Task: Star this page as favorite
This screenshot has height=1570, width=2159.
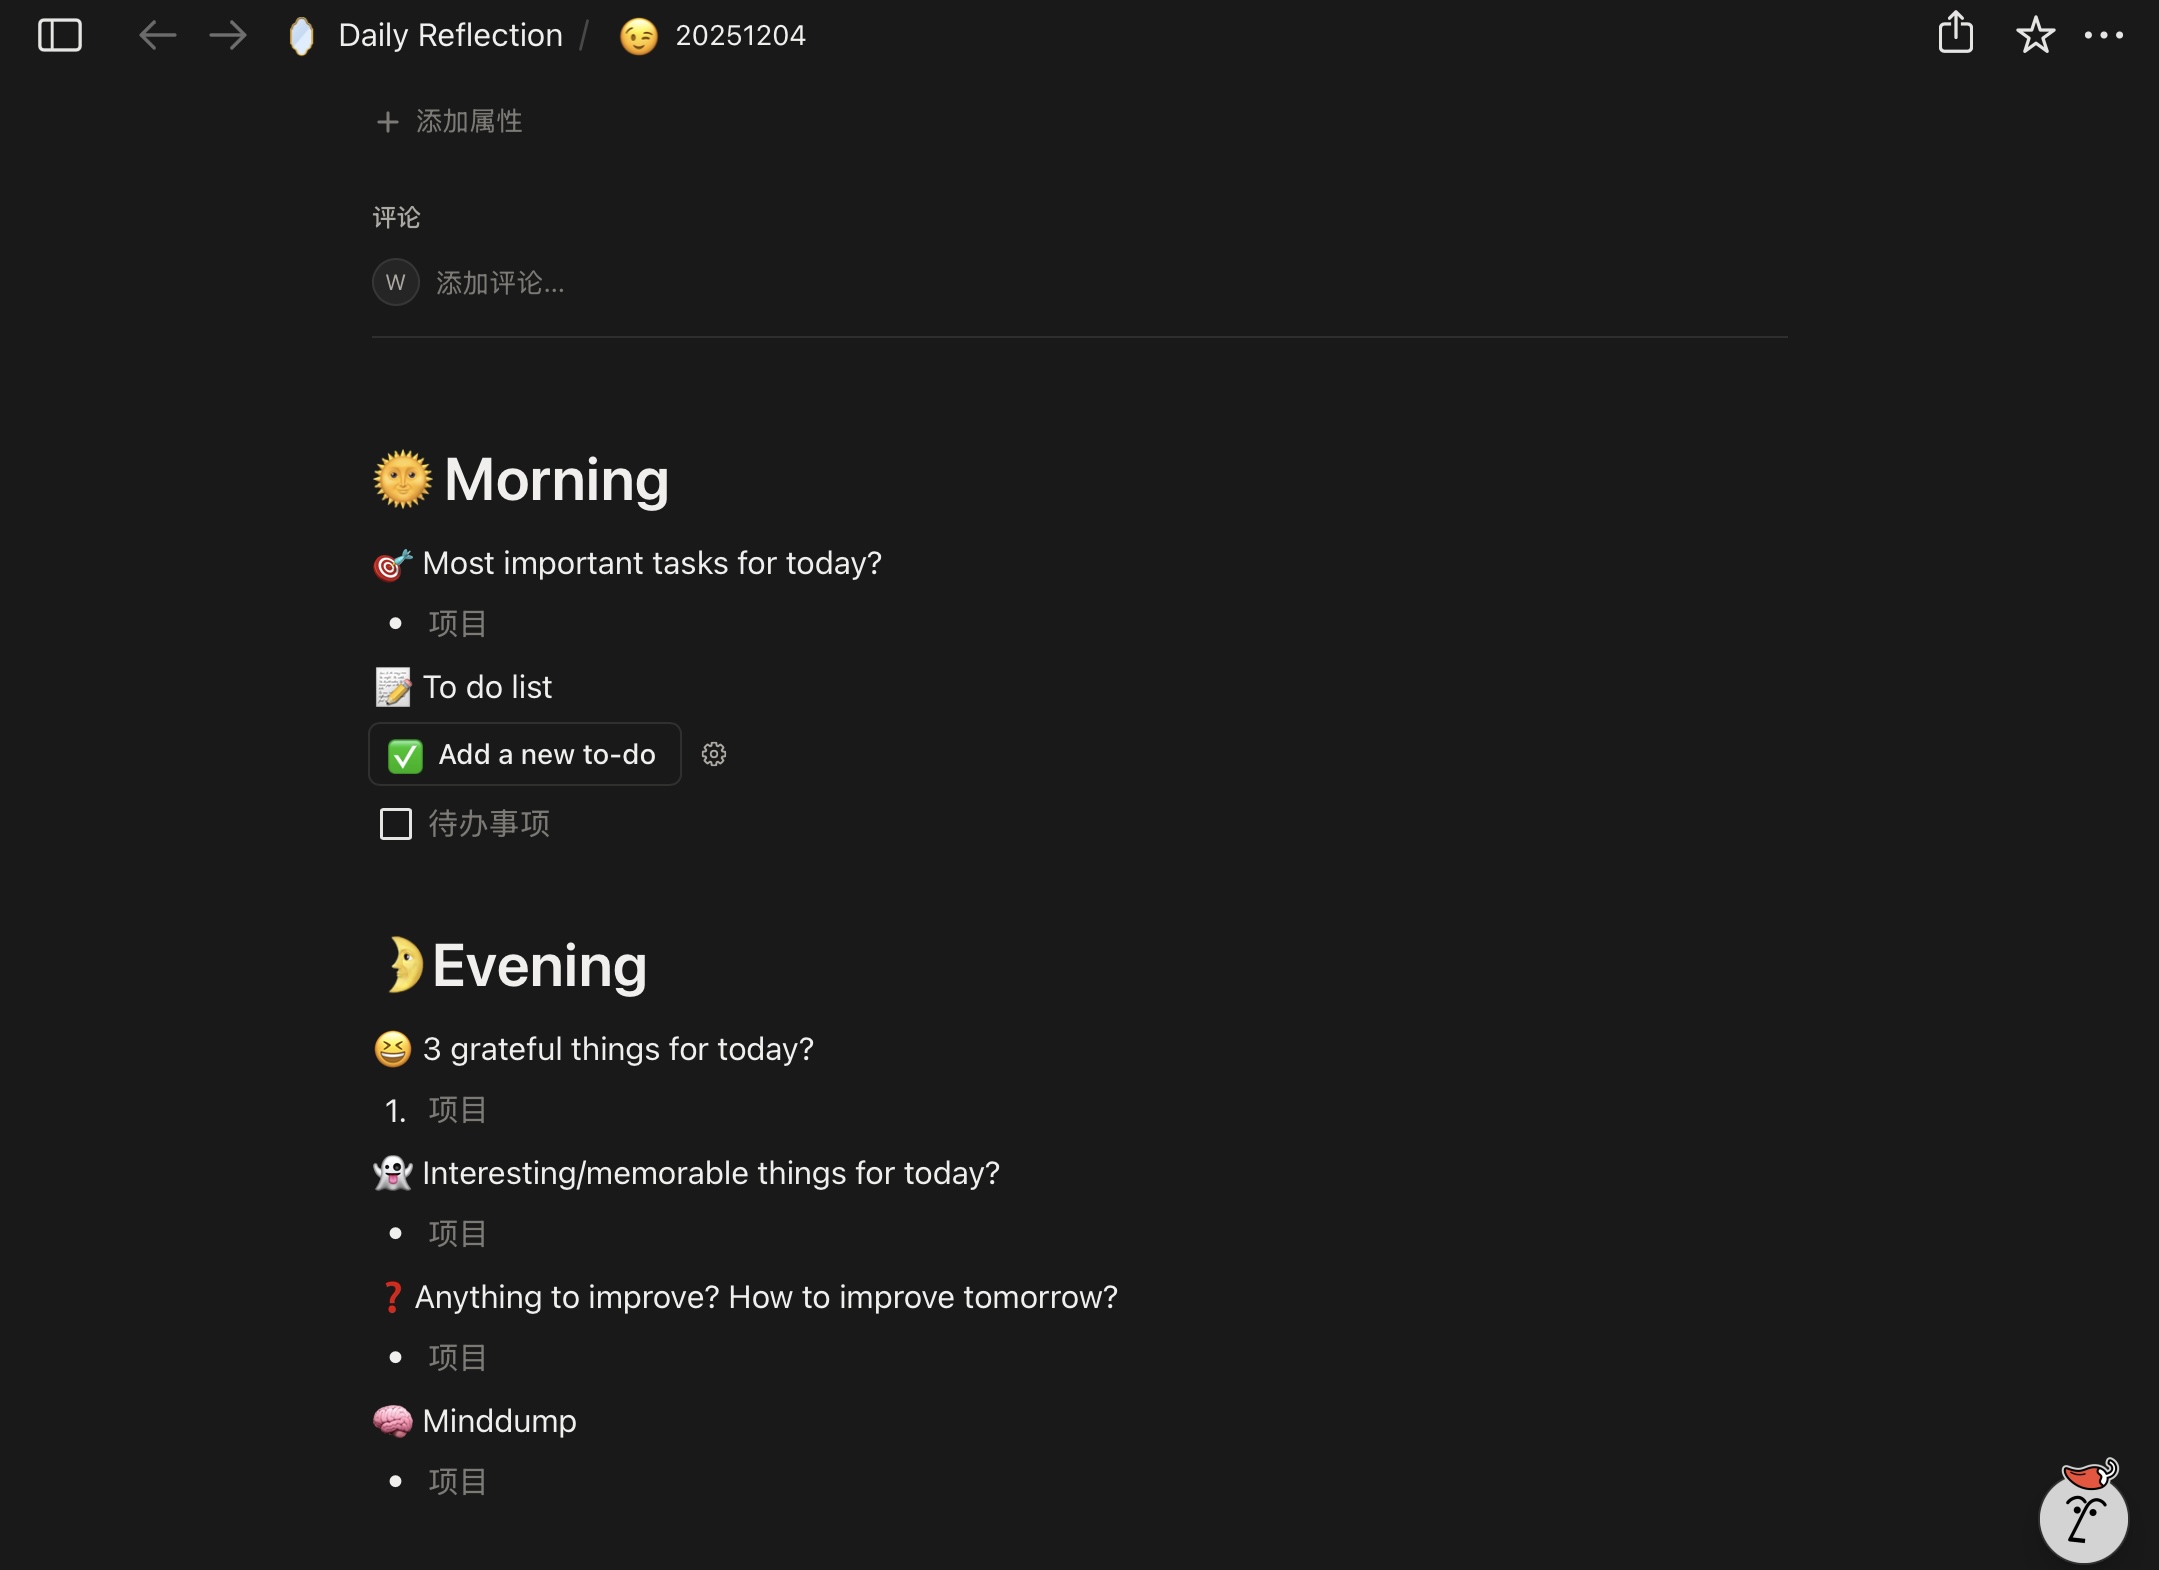Action: pyautogui.click(x=2035, y=36)
